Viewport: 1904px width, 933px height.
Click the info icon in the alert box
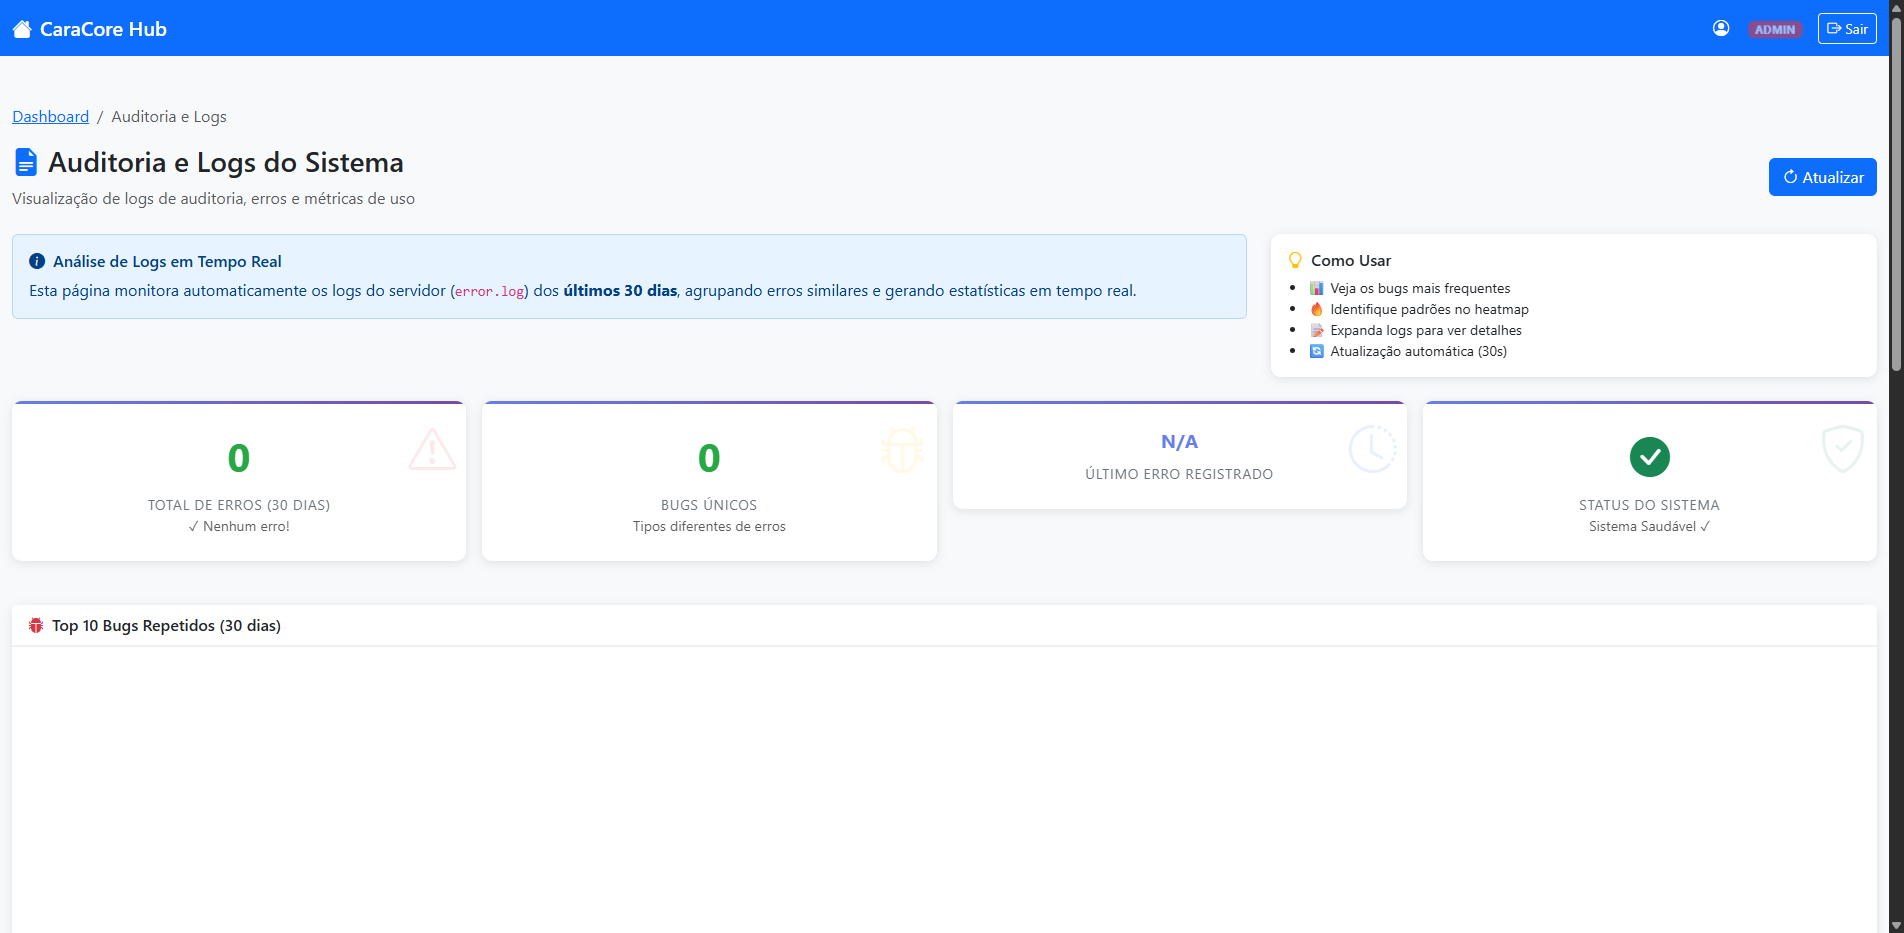point(37,261)
